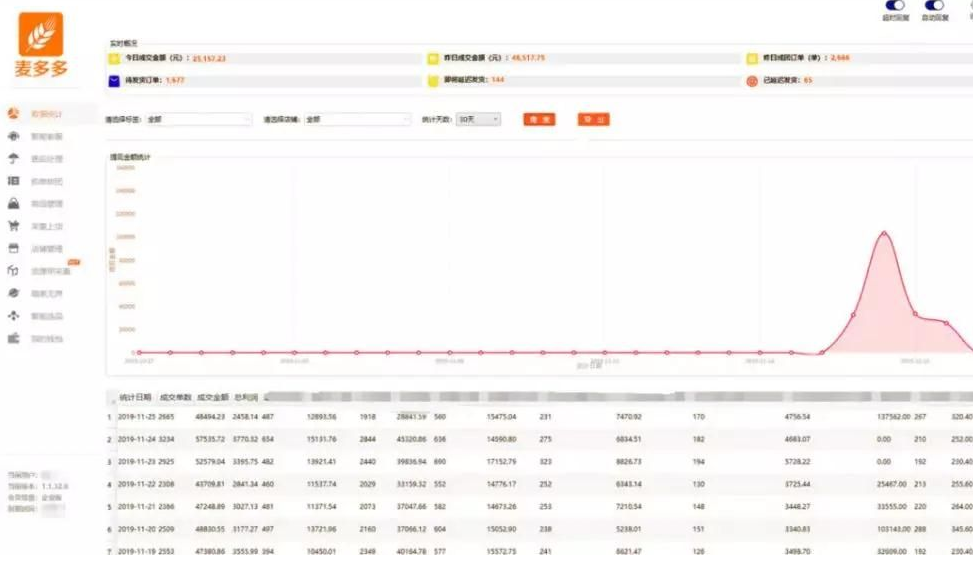
Task: Select the umbrella icon in sidebar
Action: coord(14,158)
